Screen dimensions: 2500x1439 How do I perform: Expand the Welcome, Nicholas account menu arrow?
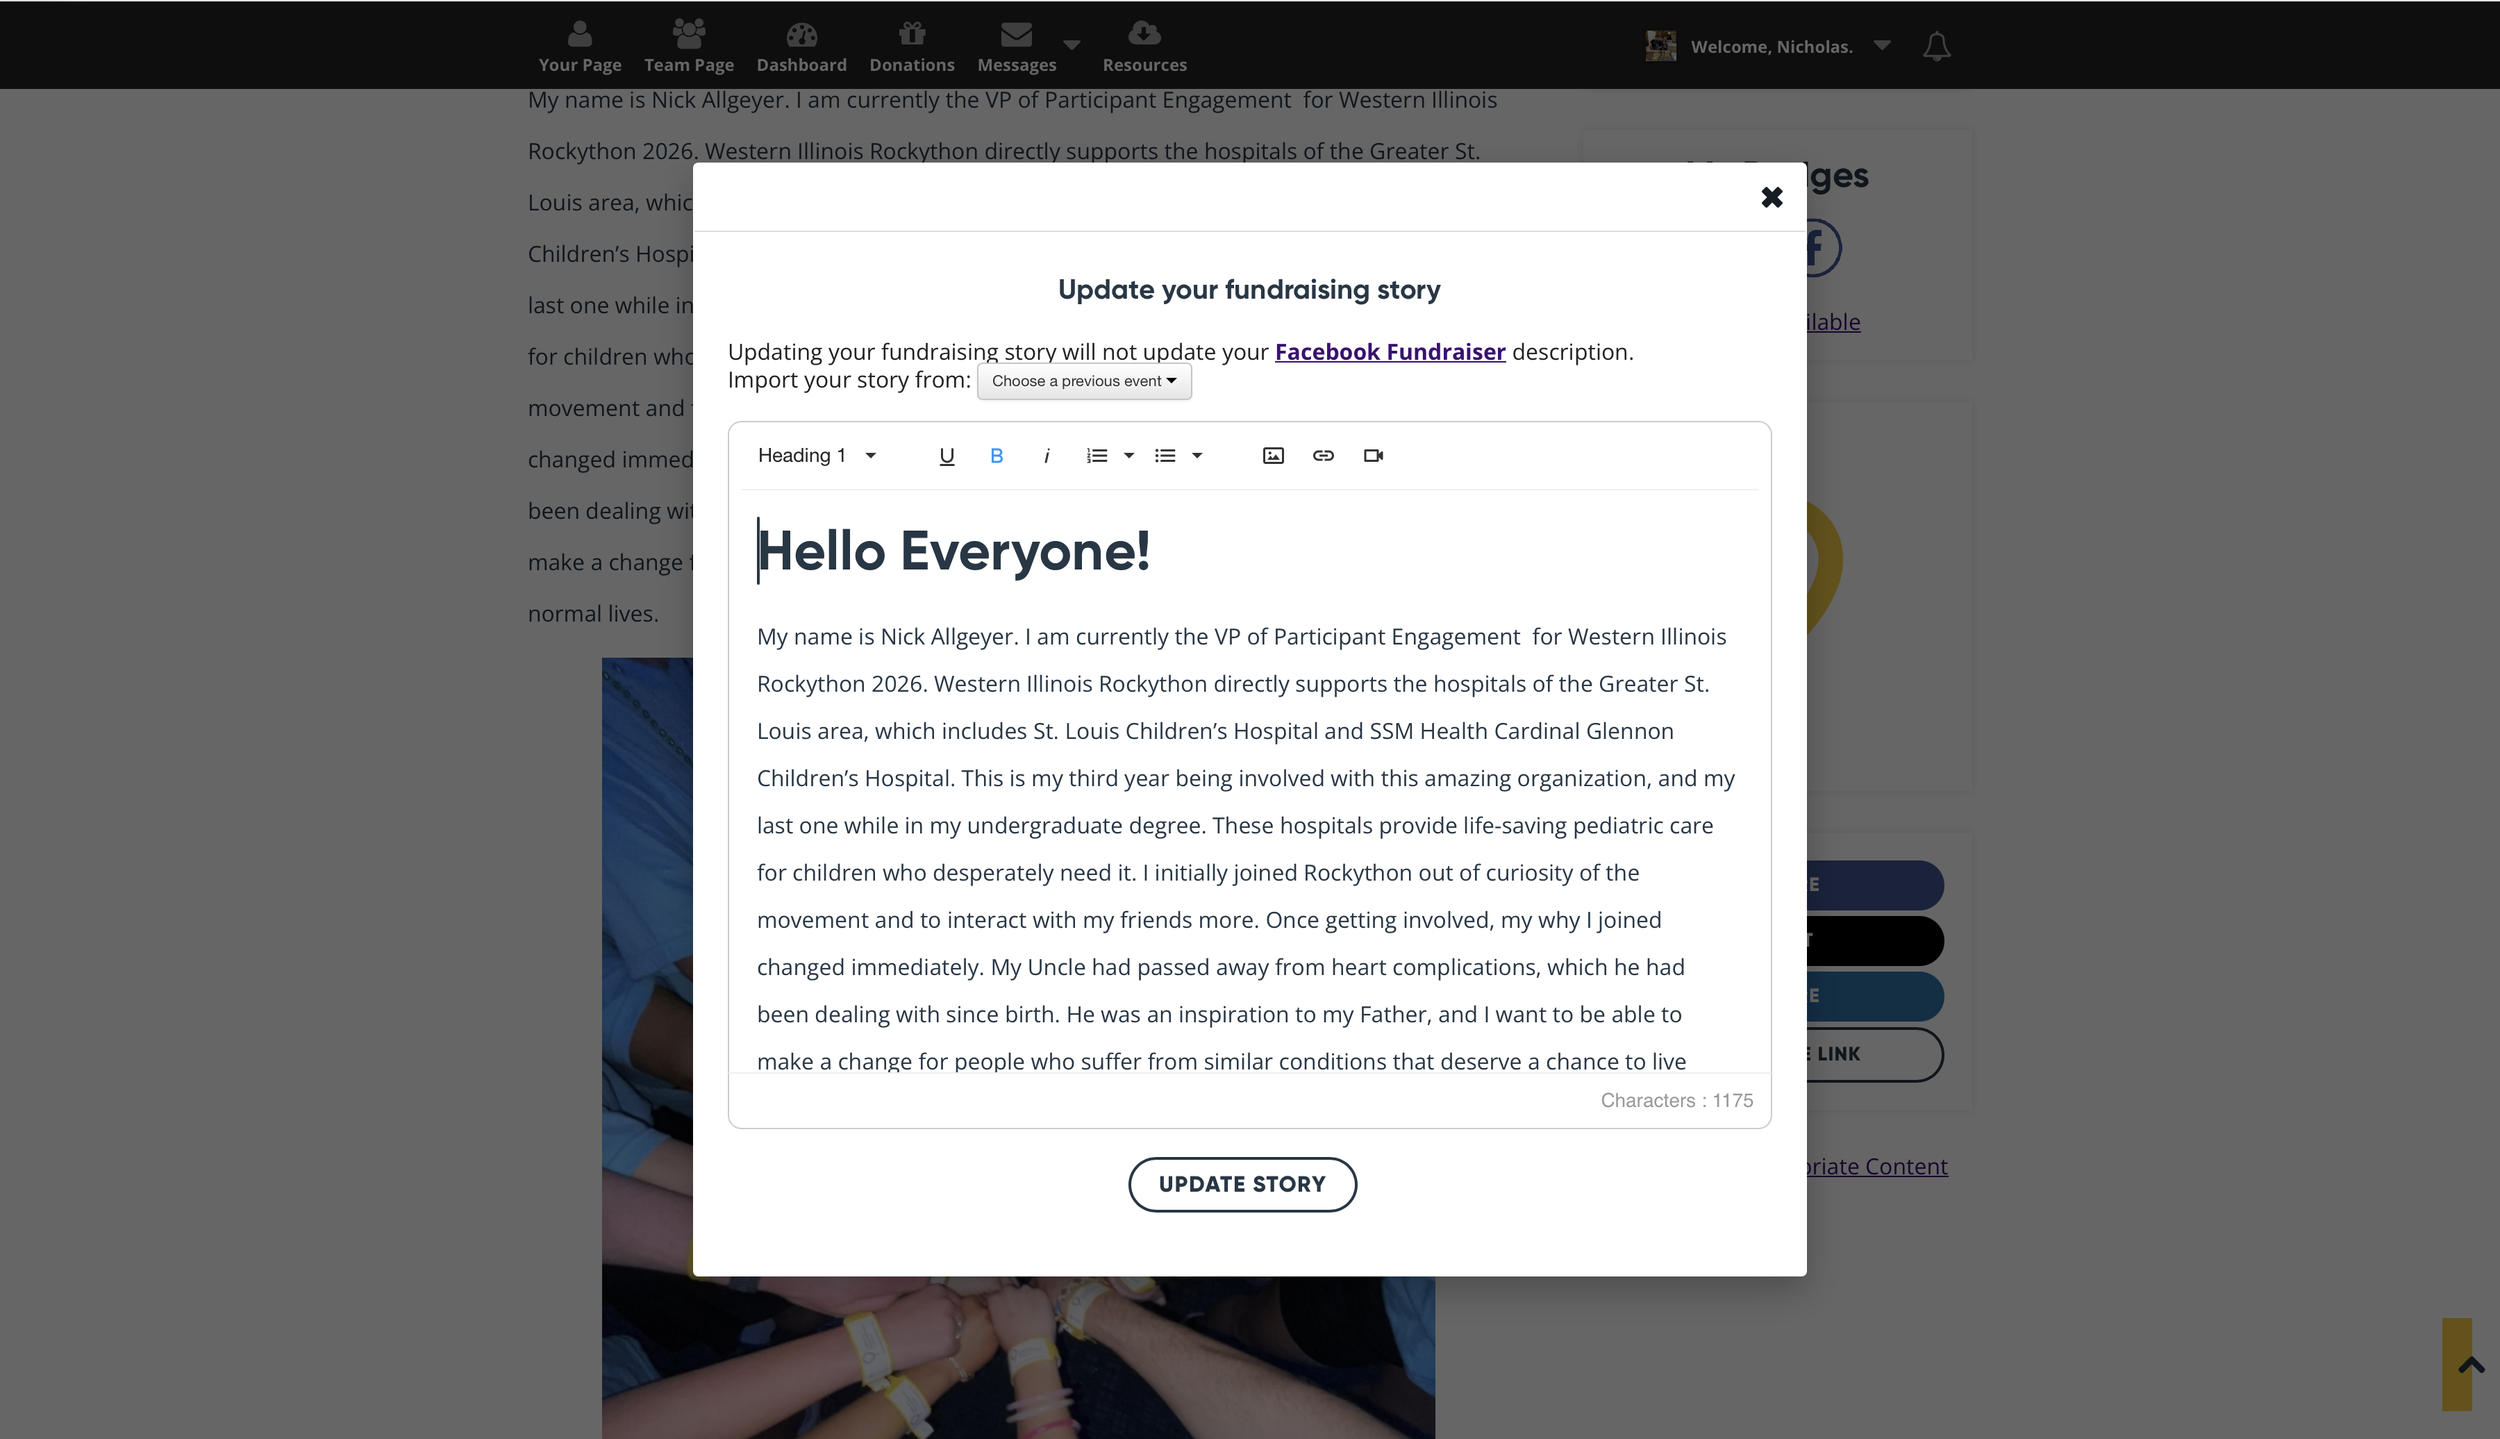[x=1882, y=45]
